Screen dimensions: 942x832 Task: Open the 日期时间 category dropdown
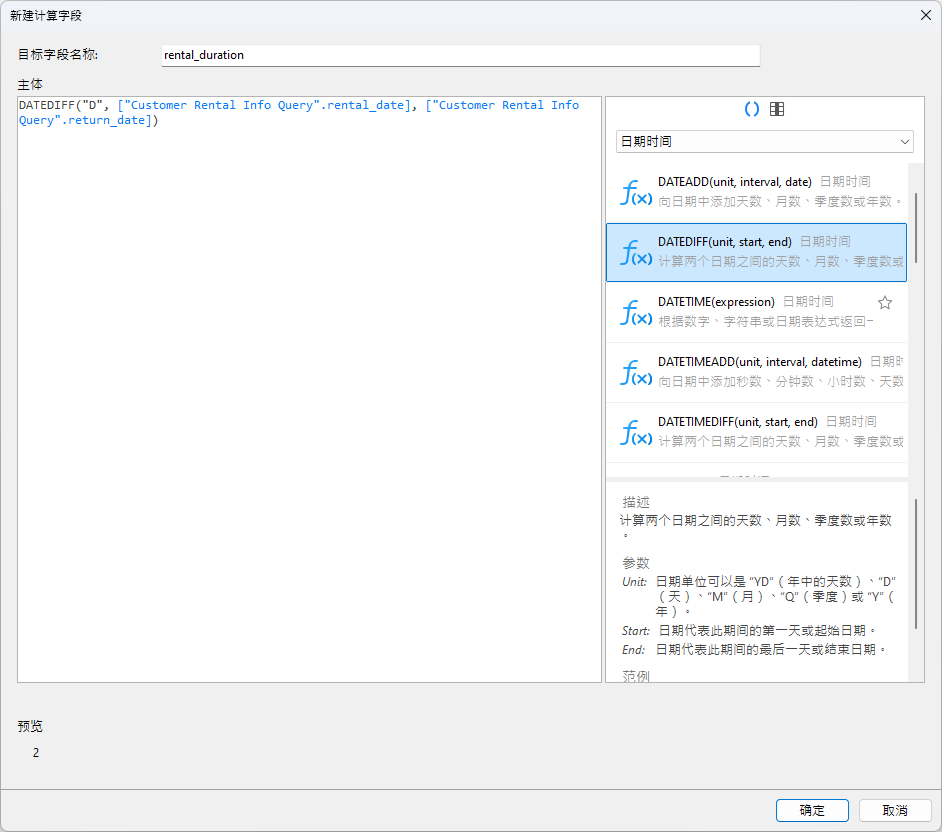tap(764, 142)
